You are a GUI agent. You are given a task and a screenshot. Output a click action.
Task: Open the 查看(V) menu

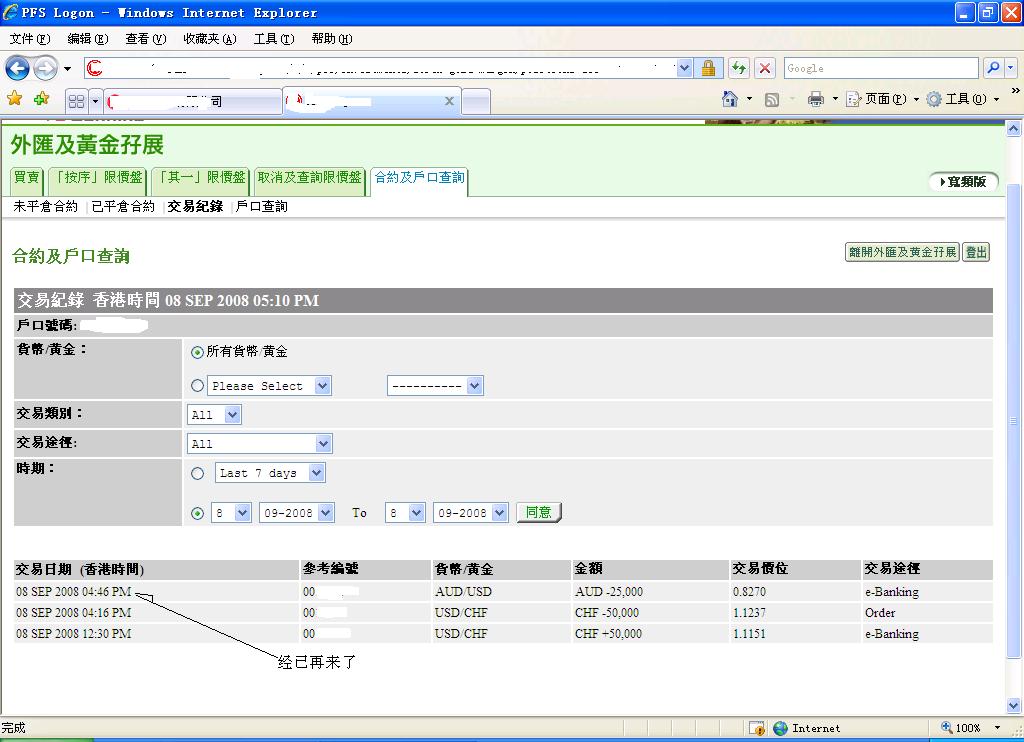coord(146,39)
